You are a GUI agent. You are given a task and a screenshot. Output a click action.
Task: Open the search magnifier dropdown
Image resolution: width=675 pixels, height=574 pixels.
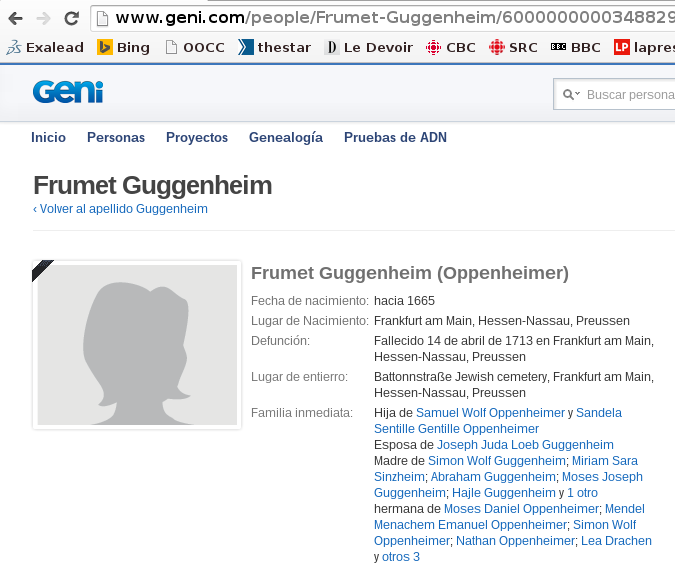[571, 95]
